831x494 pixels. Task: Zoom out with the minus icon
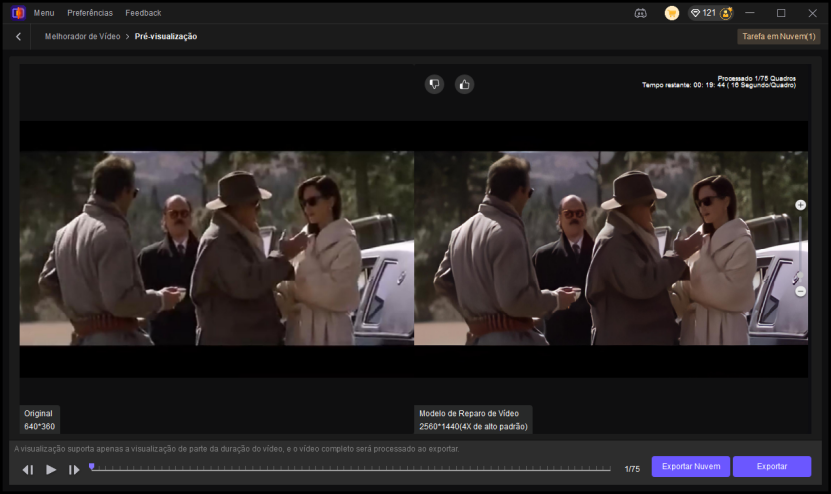tap(800, 292)
